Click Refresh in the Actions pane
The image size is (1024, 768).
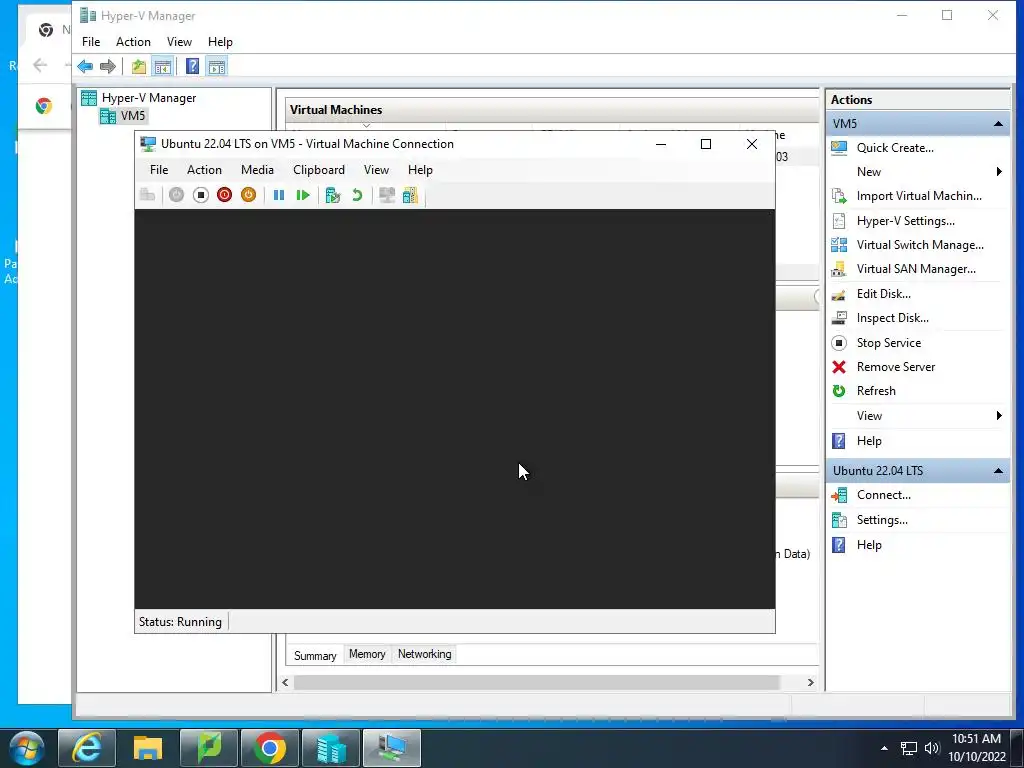876,391
